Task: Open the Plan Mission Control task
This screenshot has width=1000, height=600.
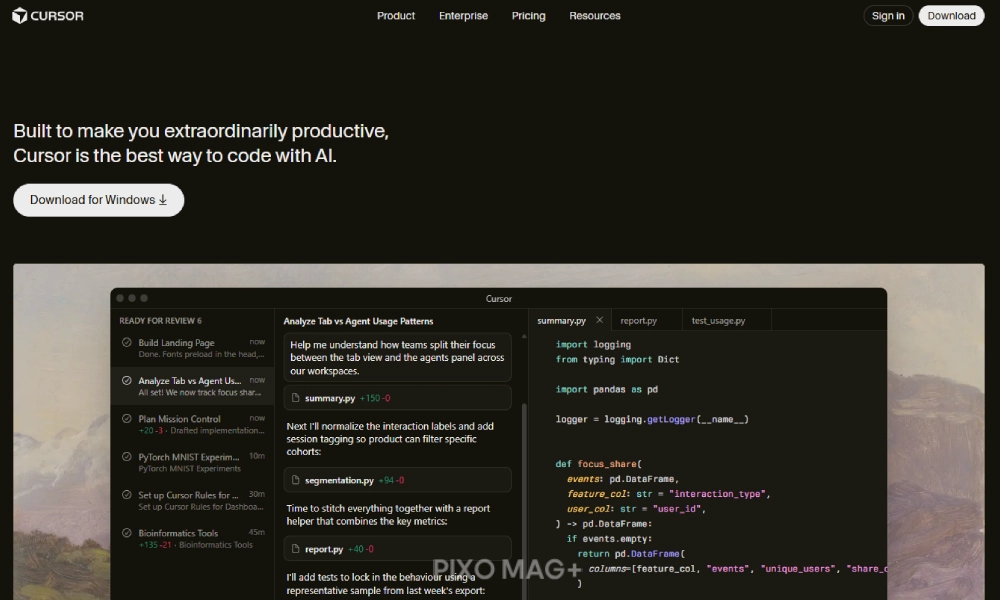Action: tap(193, 425)
